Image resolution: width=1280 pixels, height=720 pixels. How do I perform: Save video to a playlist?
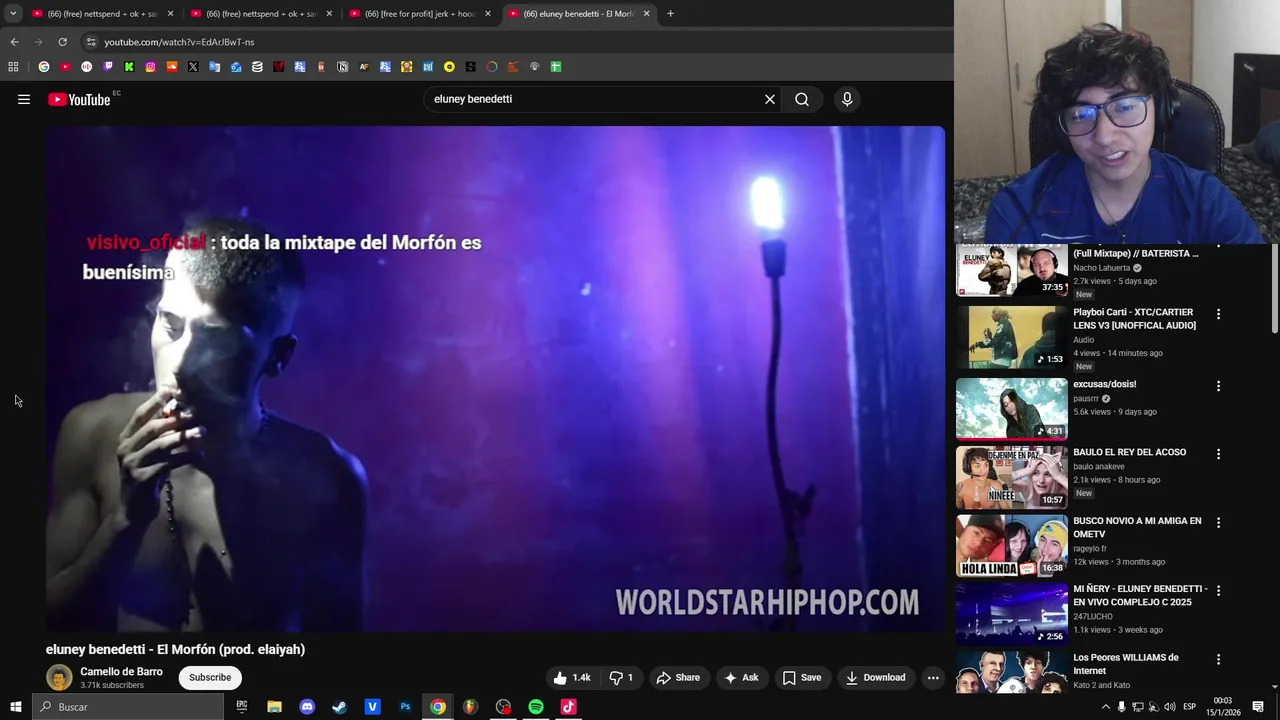click(x=802, y=677)
